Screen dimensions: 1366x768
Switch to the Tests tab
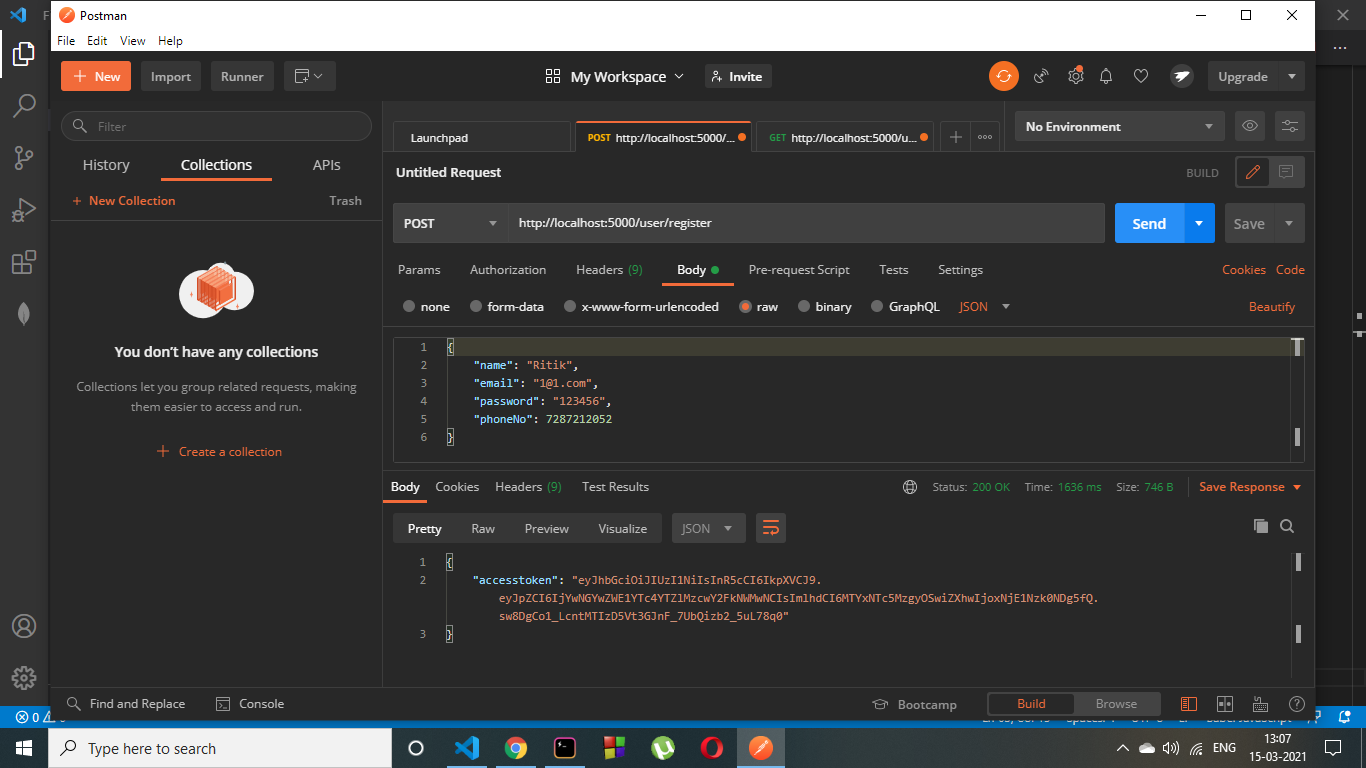pos(893,269)
